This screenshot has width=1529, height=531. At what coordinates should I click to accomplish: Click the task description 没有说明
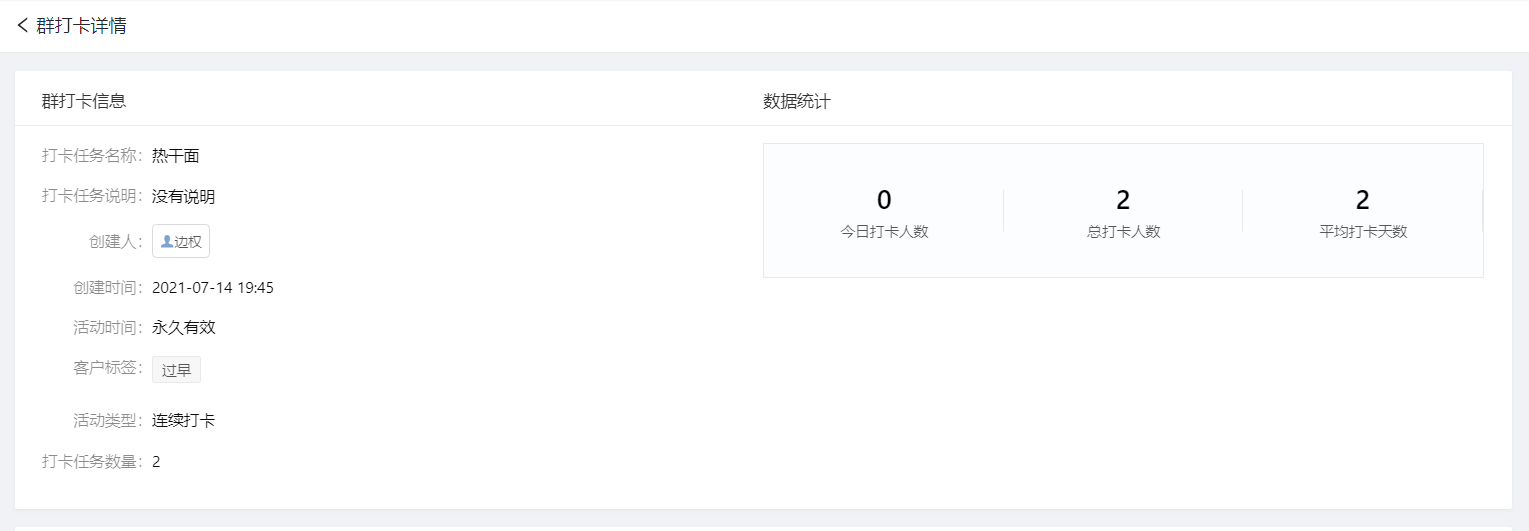tap(184, 196)
